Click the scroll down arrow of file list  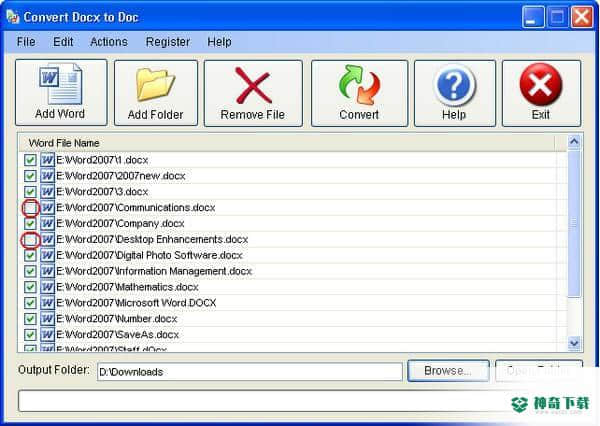point(574,343)
